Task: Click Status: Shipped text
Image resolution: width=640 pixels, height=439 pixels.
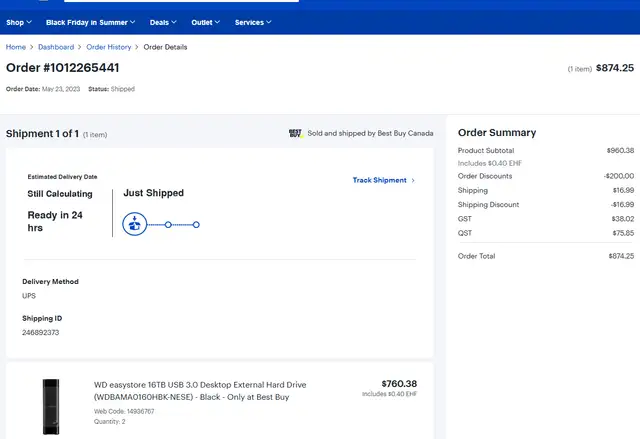Action: click(x=111, y=89)
